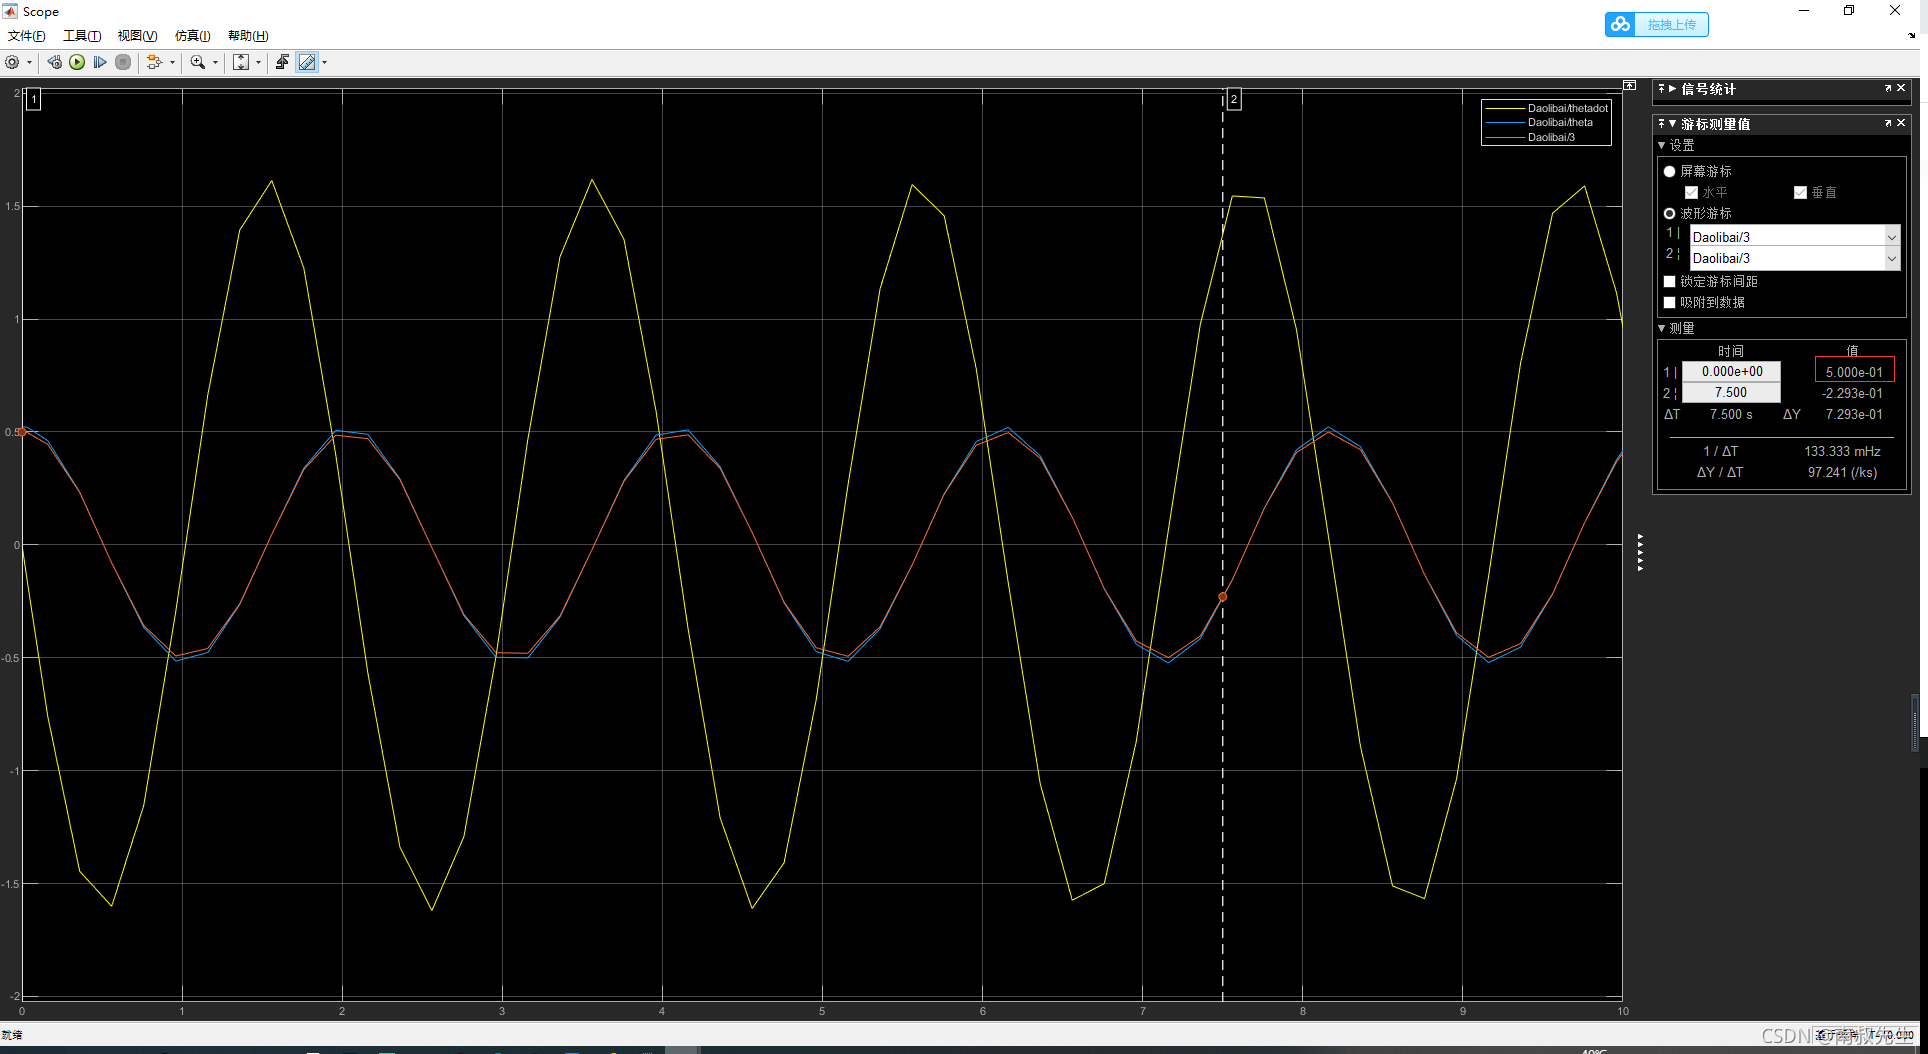Screen dimensions: 1928x1054
Task: Click the cursor 2 time field 7.500
Action: (x=1730, y=393)
